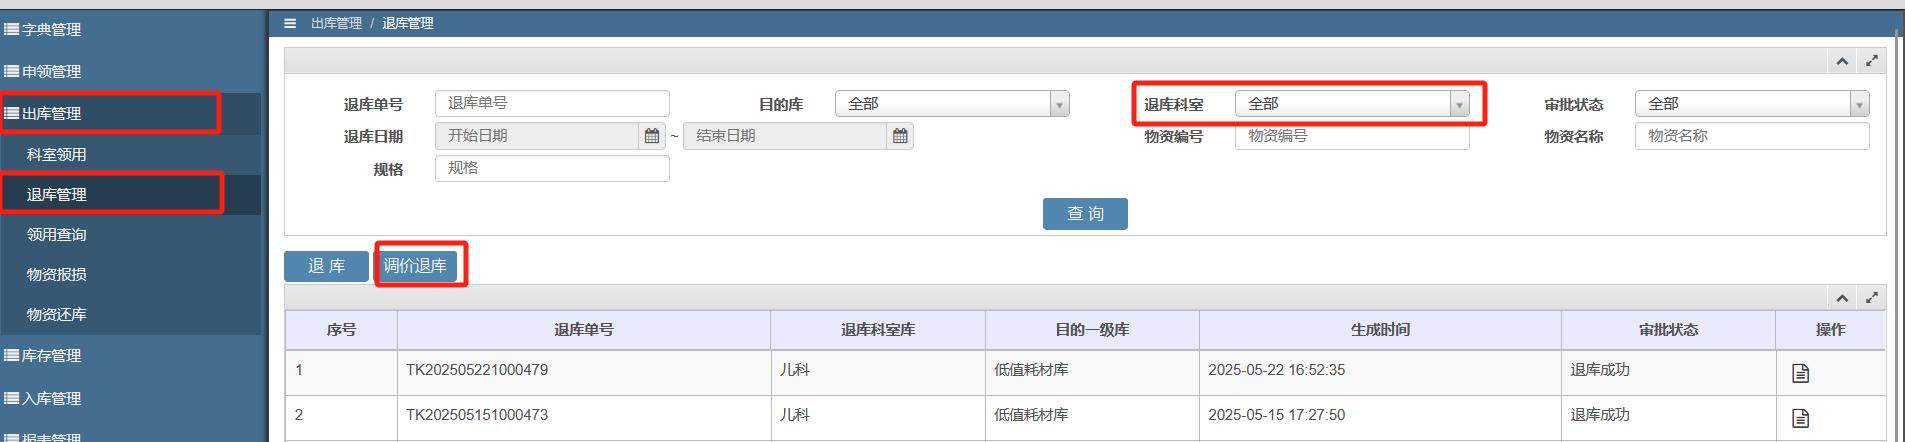This screenshot has width=1905, height=442.
Task: Click the 查询 search button
Action: pyautogui.click(x=1085, y=214)
